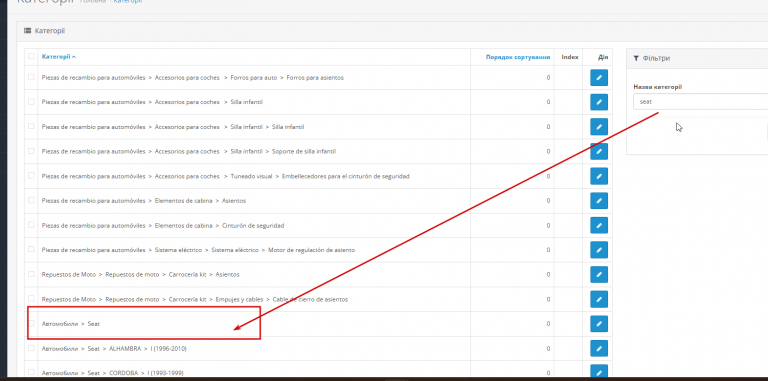Check the Forros para asientos row checkbox
Viewport: 768px width, 381px height.
[x=31, y=77]
